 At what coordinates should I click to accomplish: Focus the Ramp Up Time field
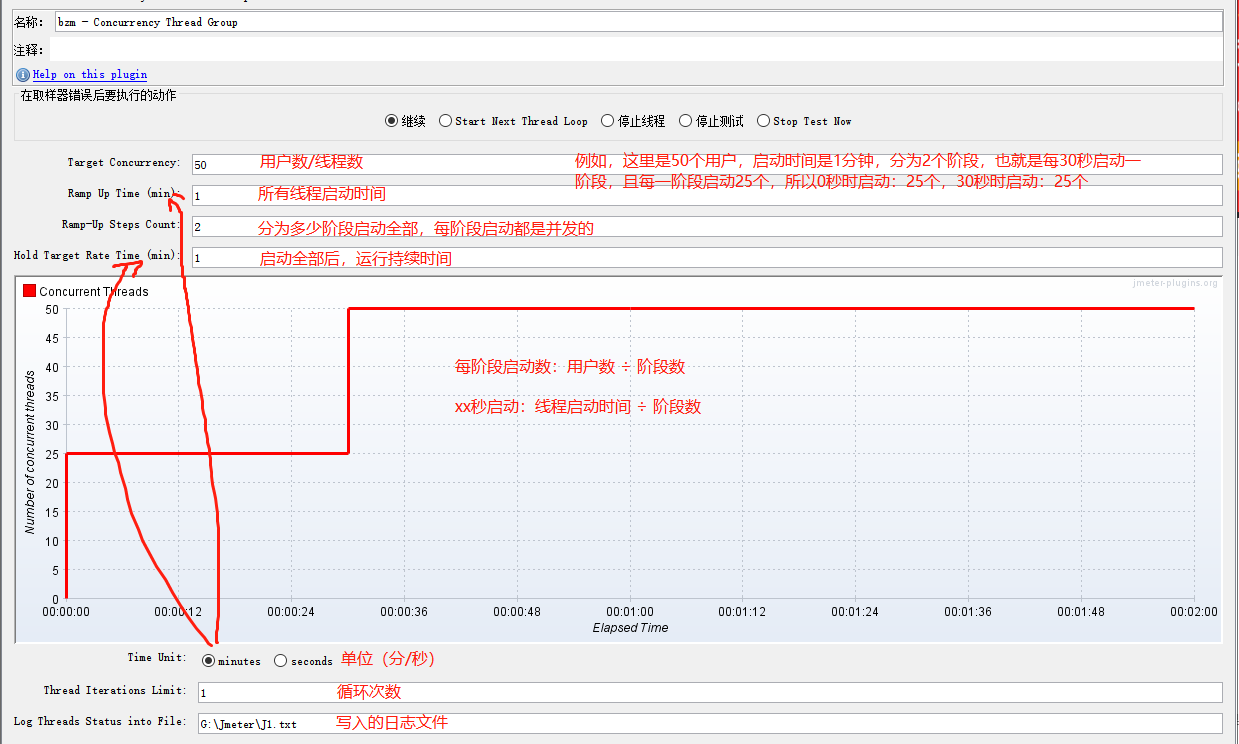(707, 195)
